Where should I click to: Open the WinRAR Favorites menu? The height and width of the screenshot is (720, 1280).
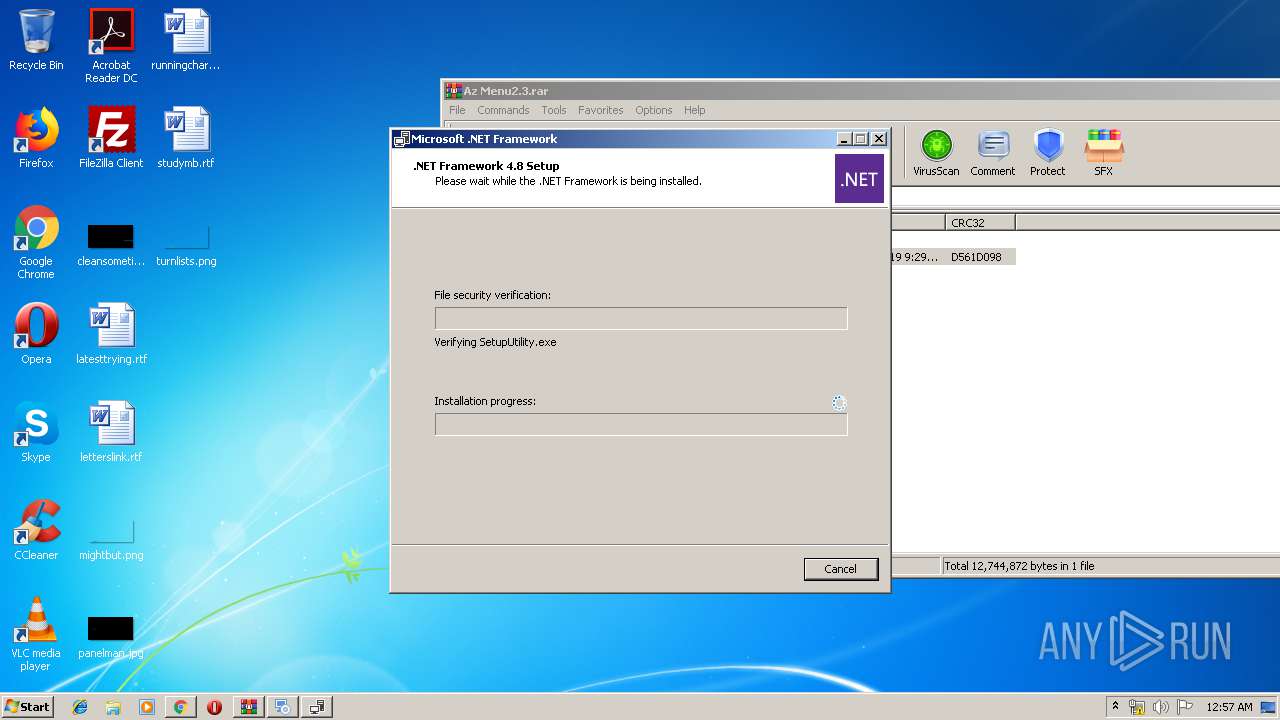600,110
